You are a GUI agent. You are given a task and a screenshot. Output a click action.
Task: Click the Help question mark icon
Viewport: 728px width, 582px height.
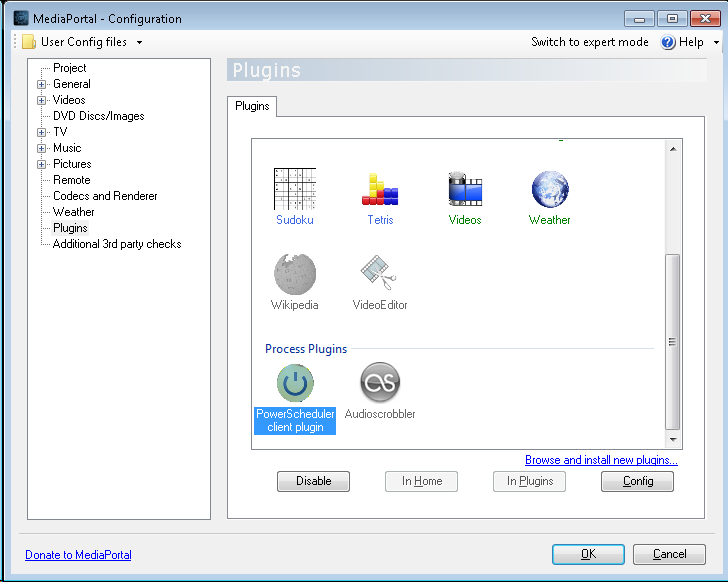click(668, 42)
